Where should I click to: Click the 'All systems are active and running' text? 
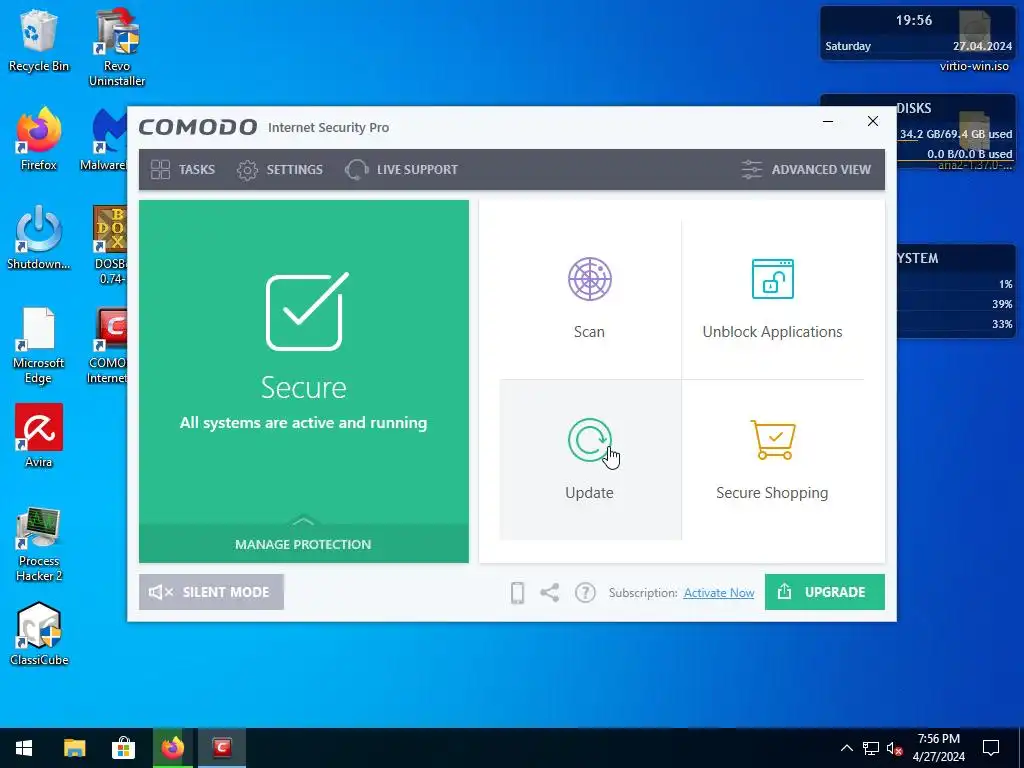(304, 423)
